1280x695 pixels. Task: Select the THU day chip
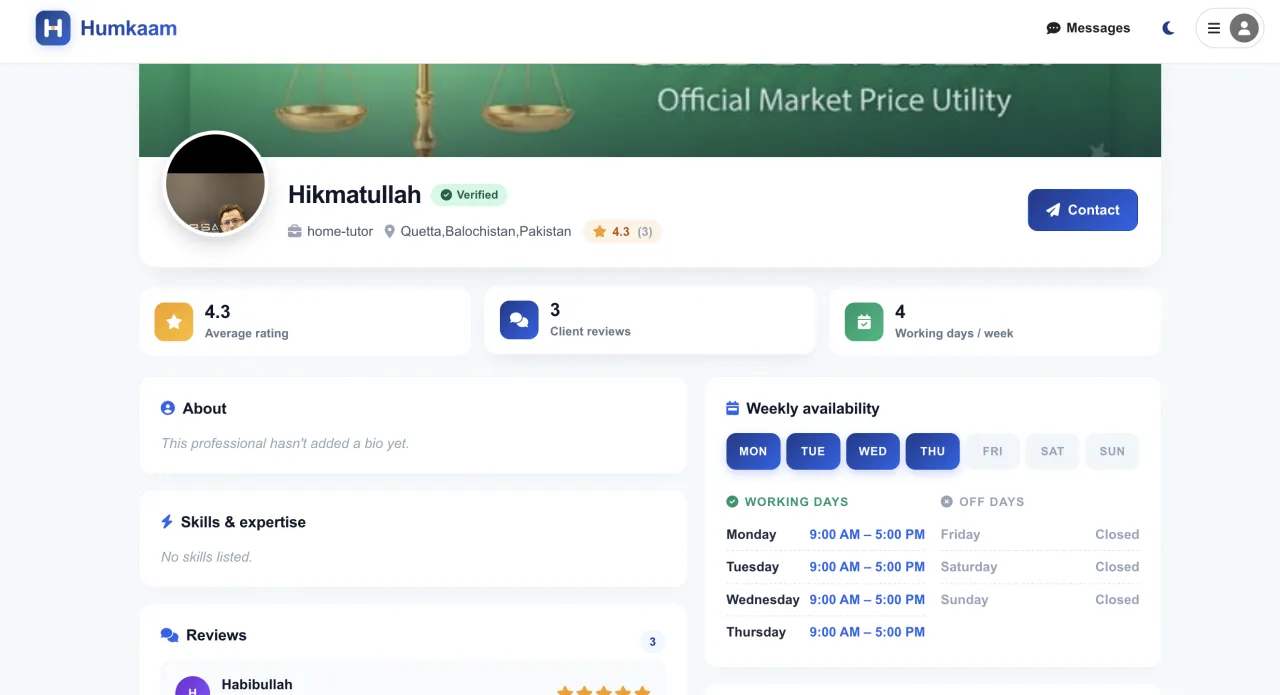tap(933, 451)
